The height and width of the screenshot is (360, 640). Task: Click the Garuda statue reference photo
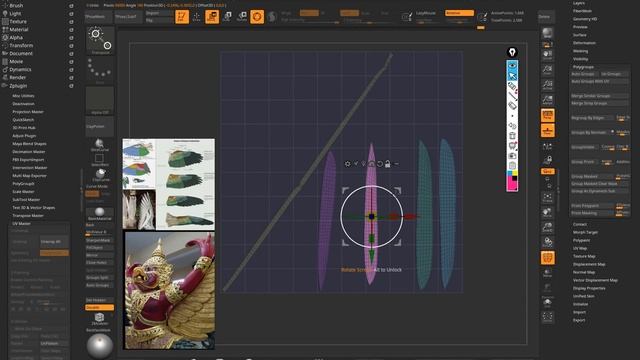[x=169, y=290]
